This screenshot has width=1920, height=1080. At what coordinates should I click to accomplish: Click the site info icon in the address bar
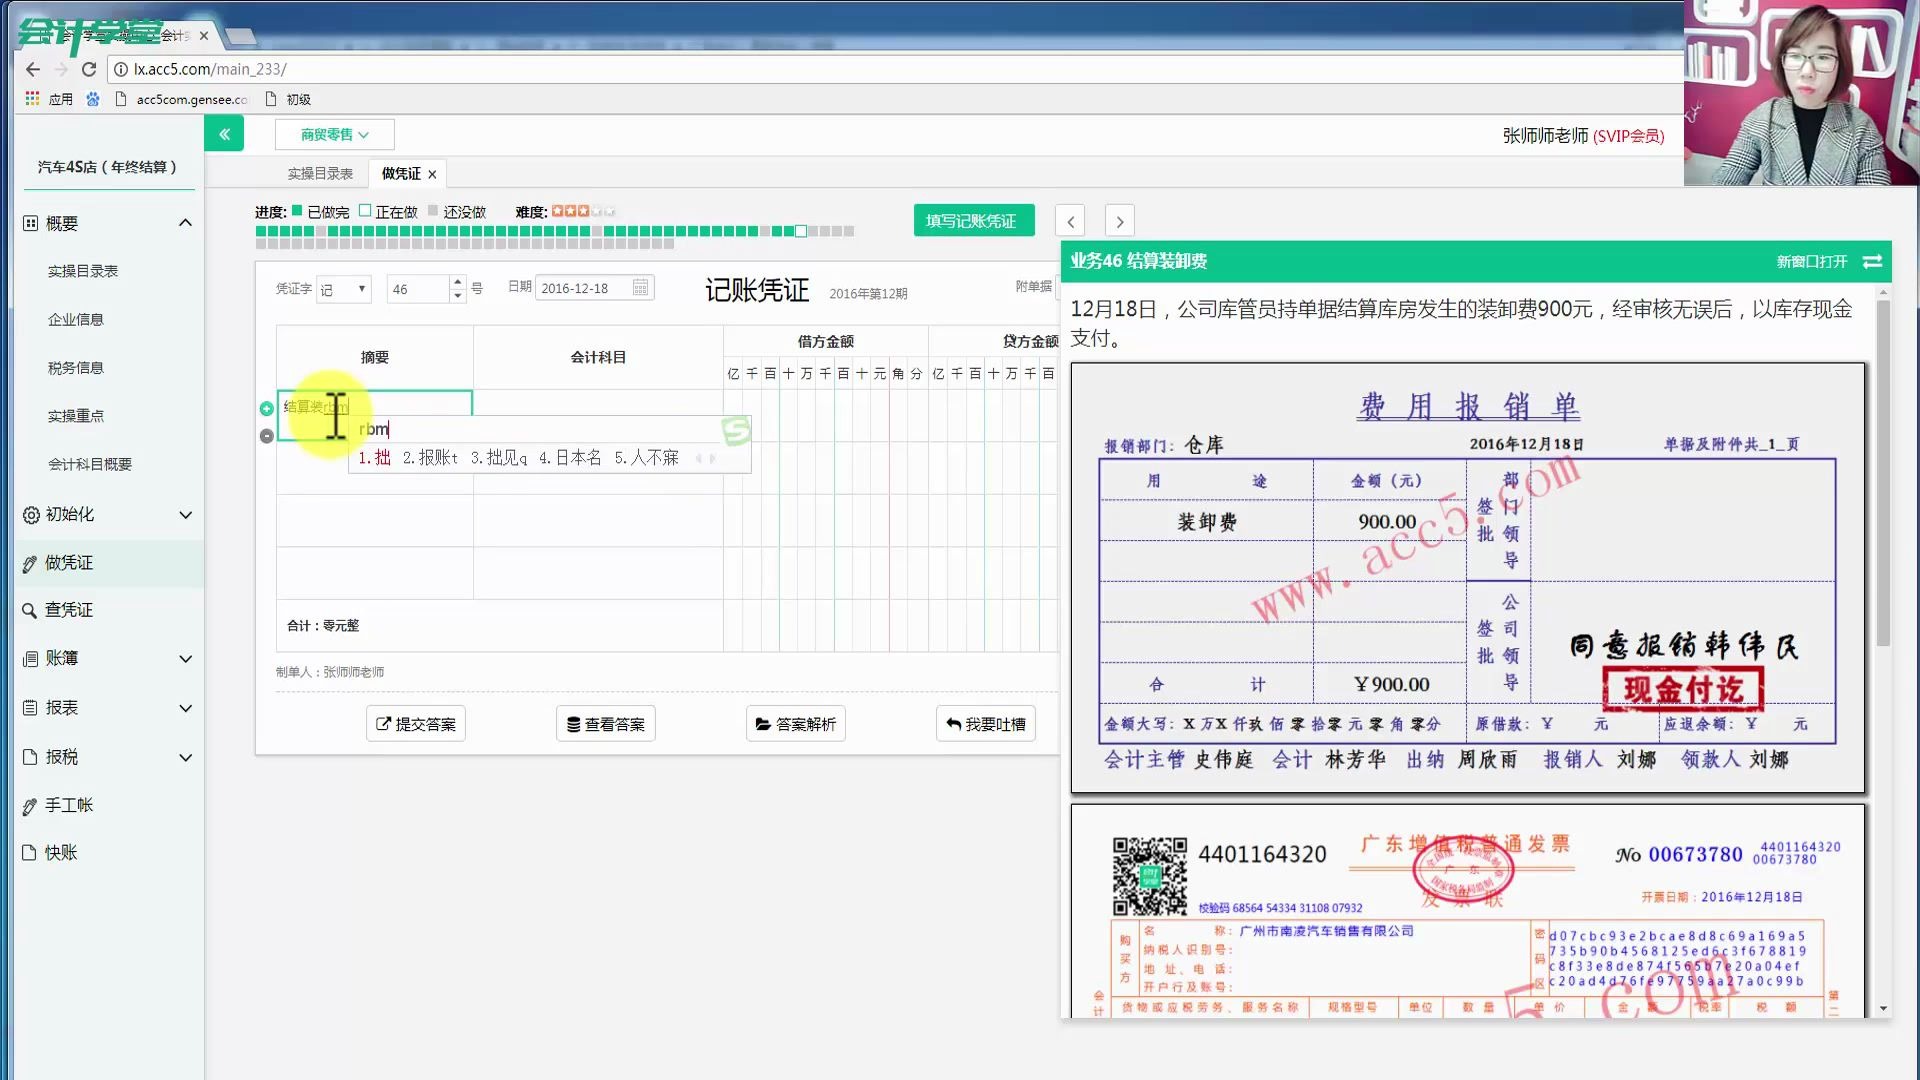(121, 69)
